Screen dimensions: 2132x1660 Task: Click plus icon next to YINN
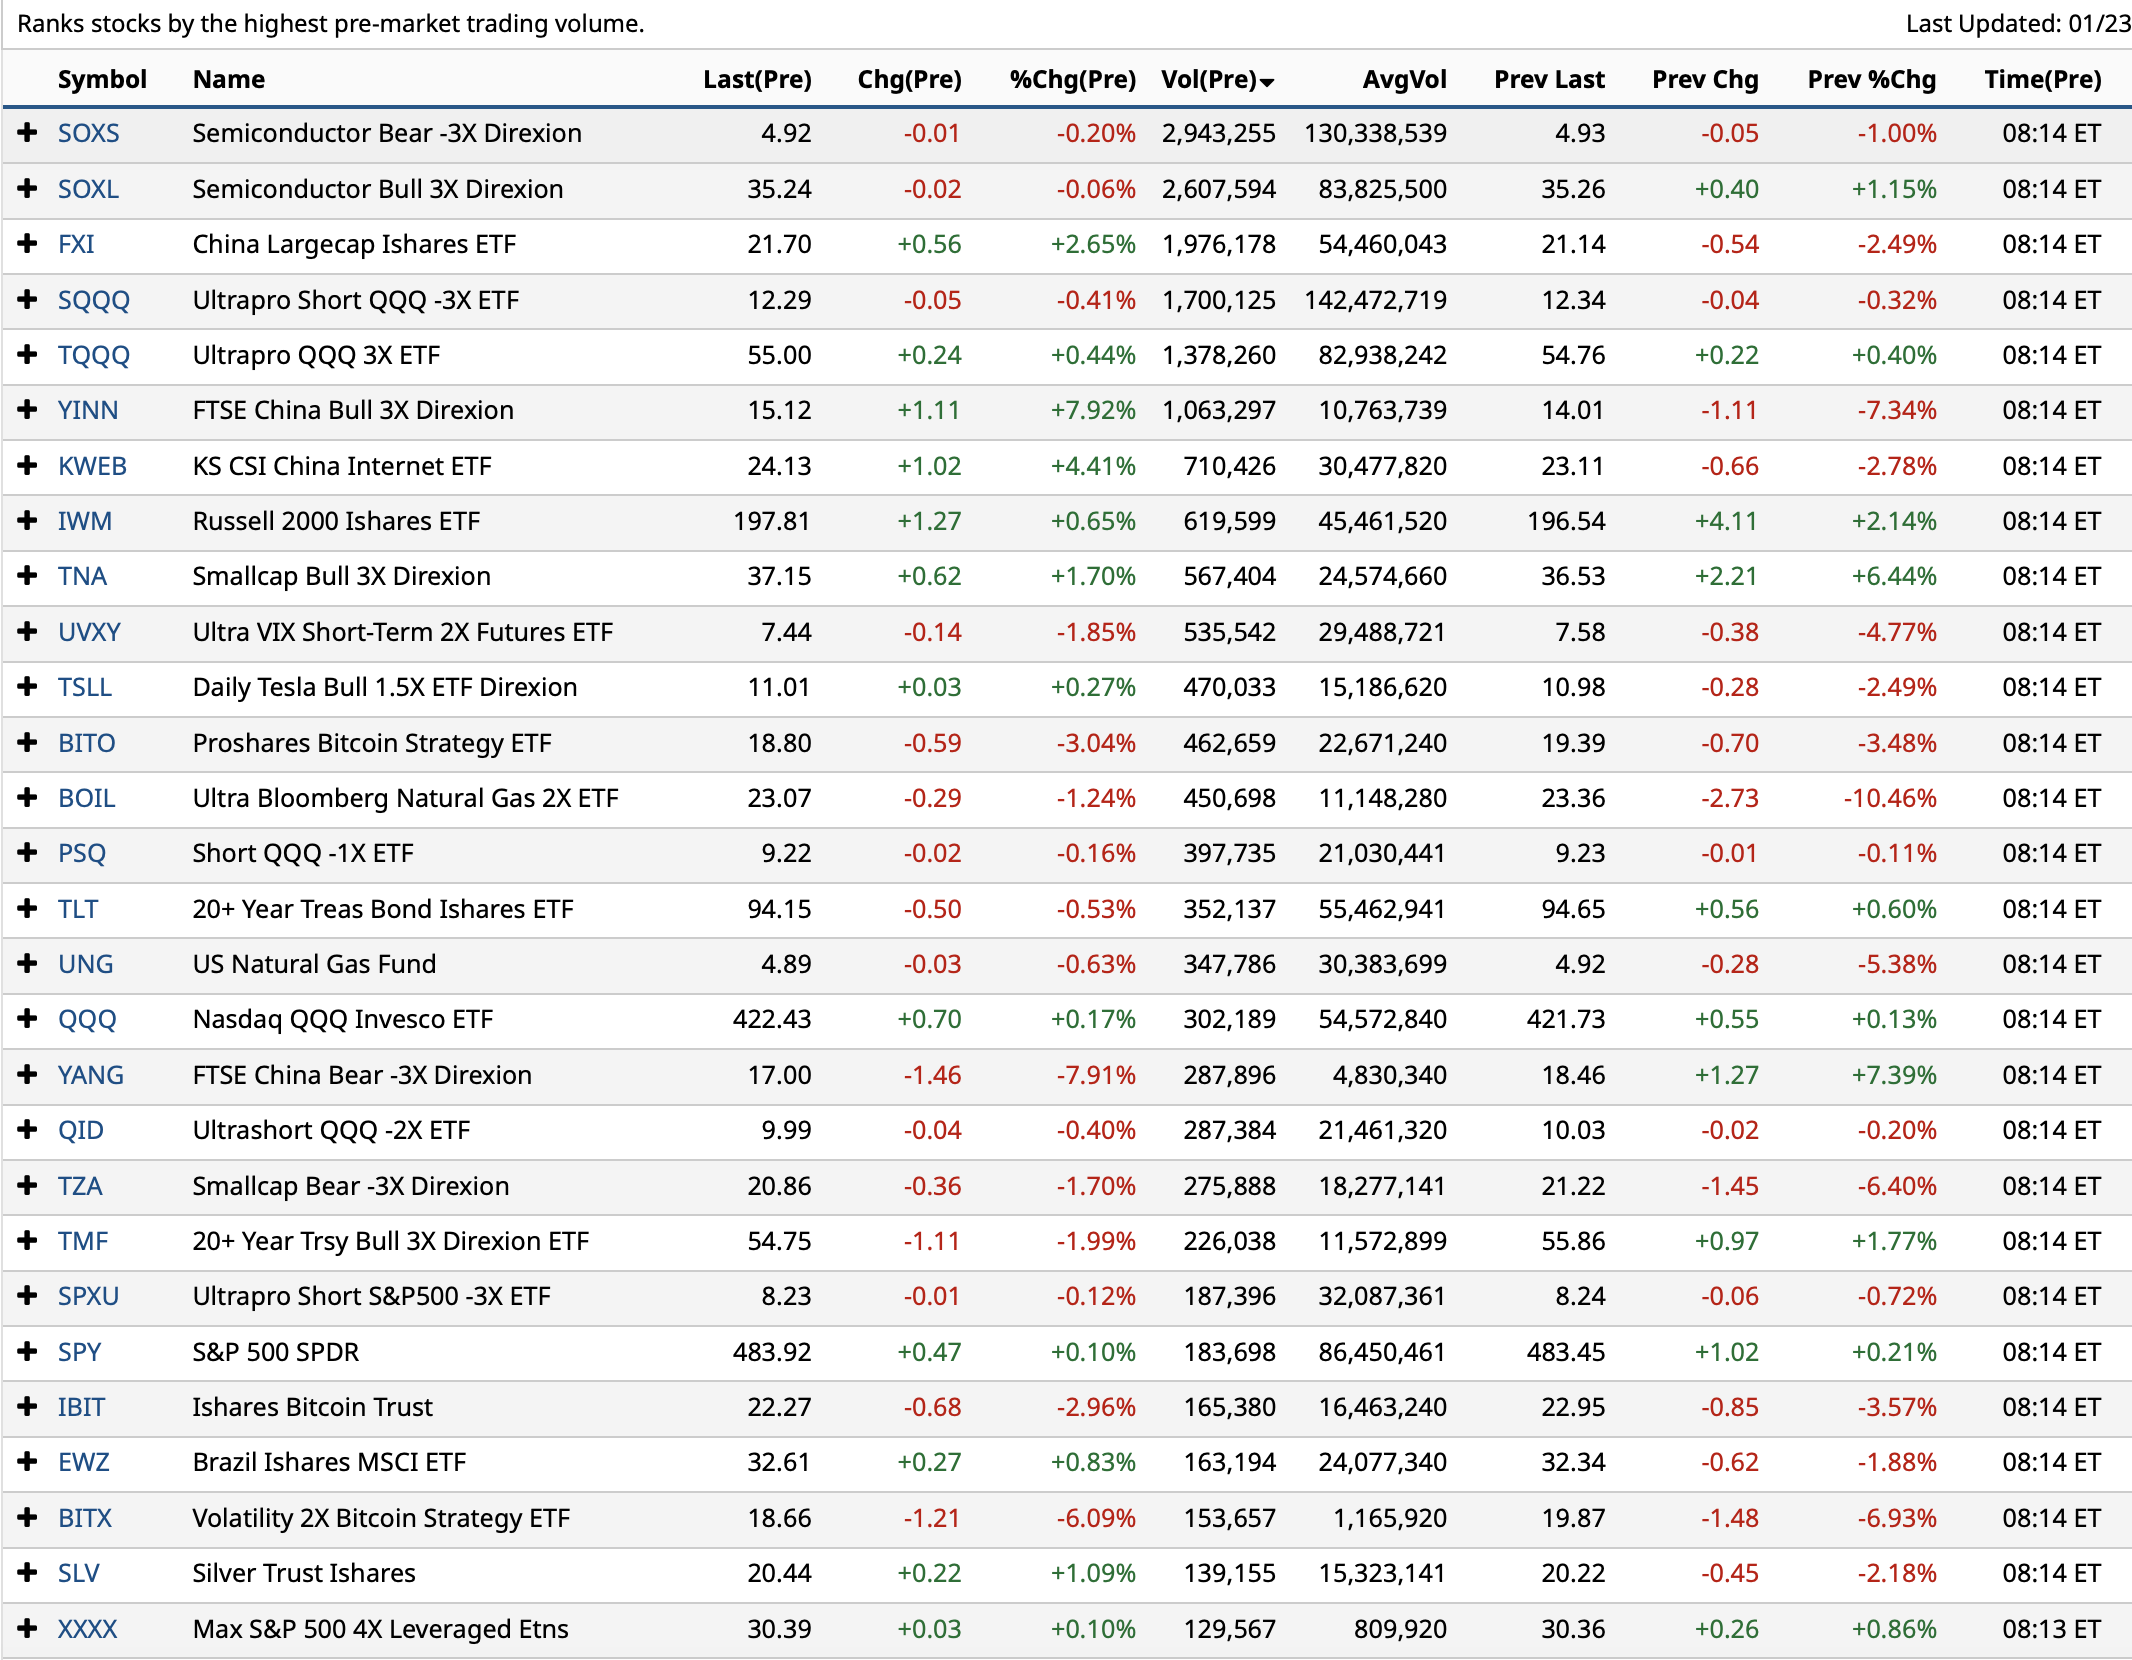[x=27, y=410]
